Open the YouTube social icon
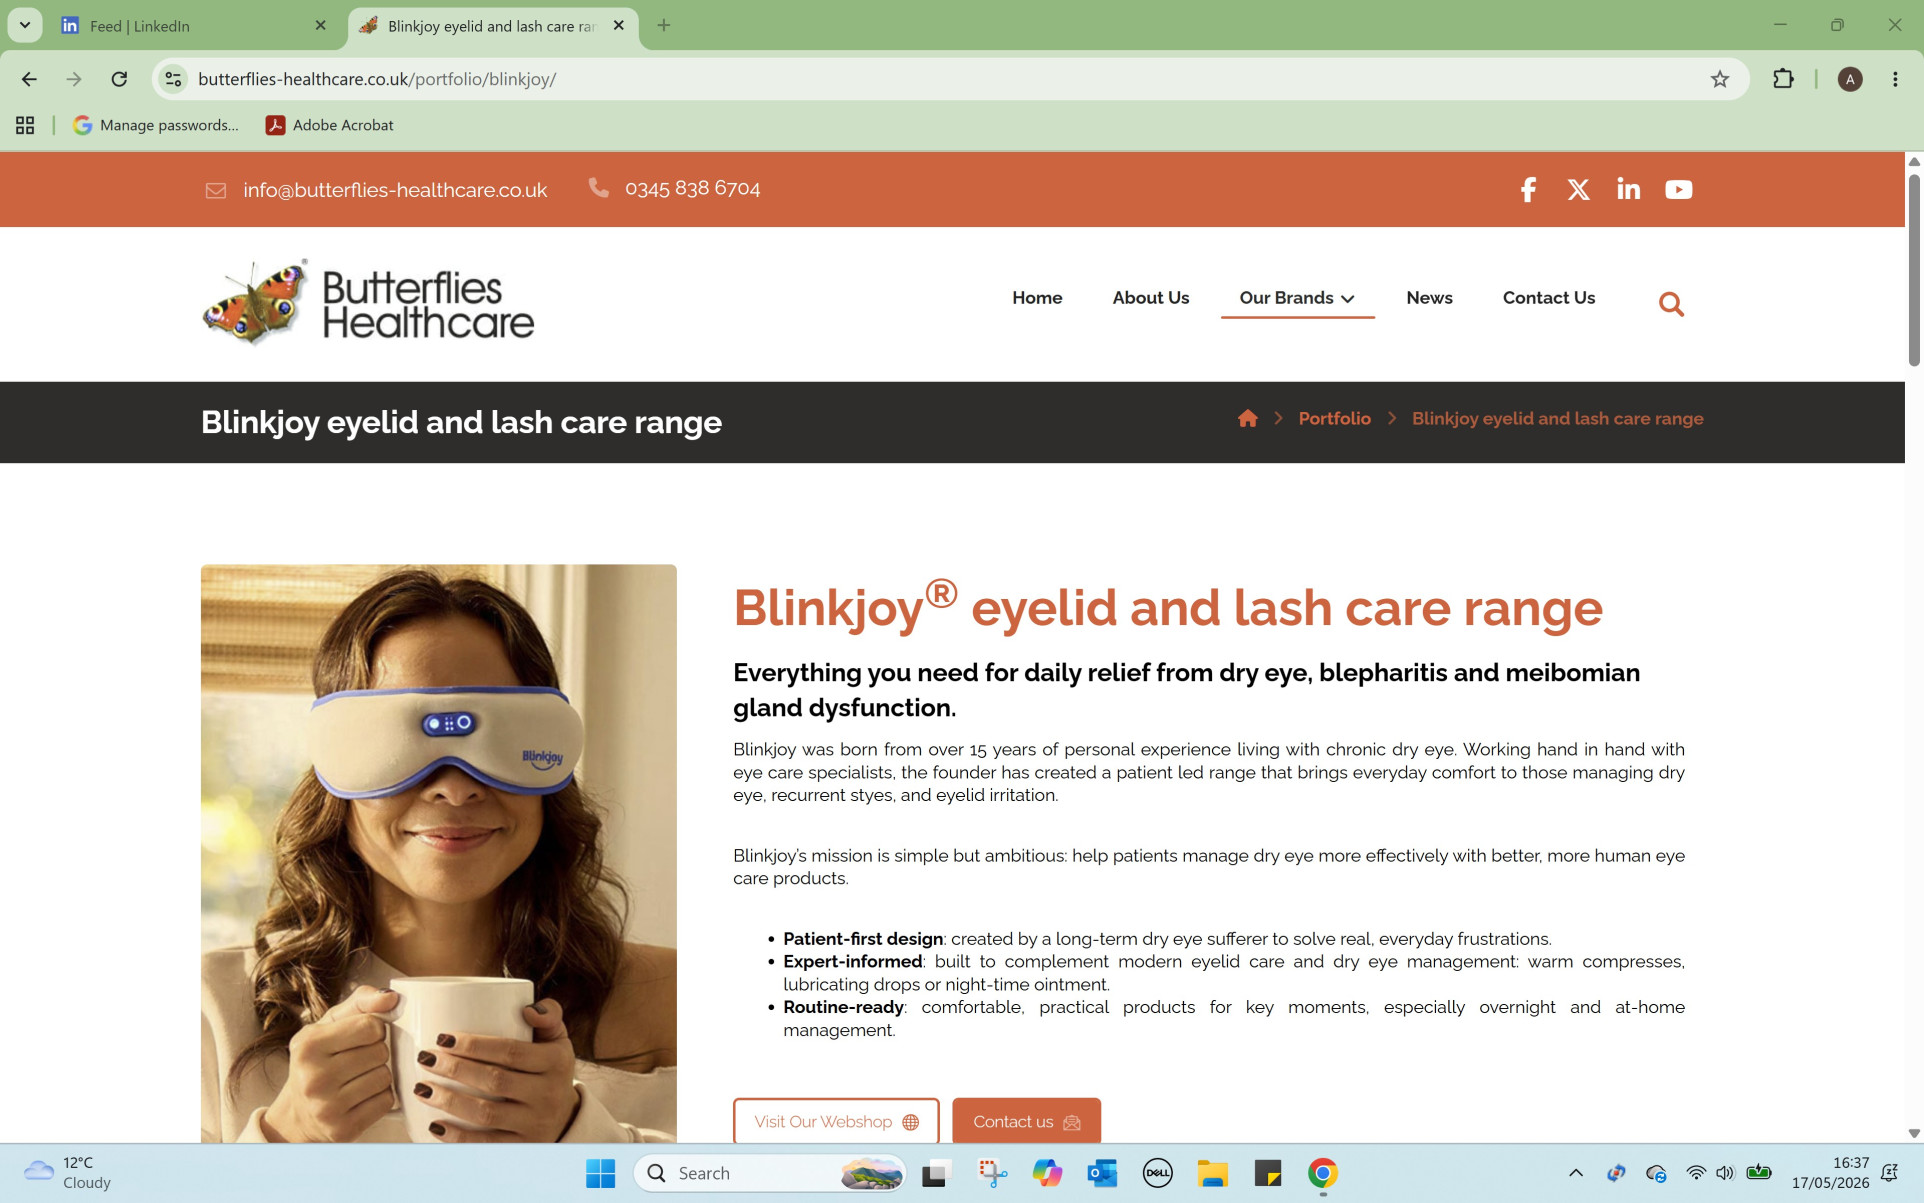 1679,190
